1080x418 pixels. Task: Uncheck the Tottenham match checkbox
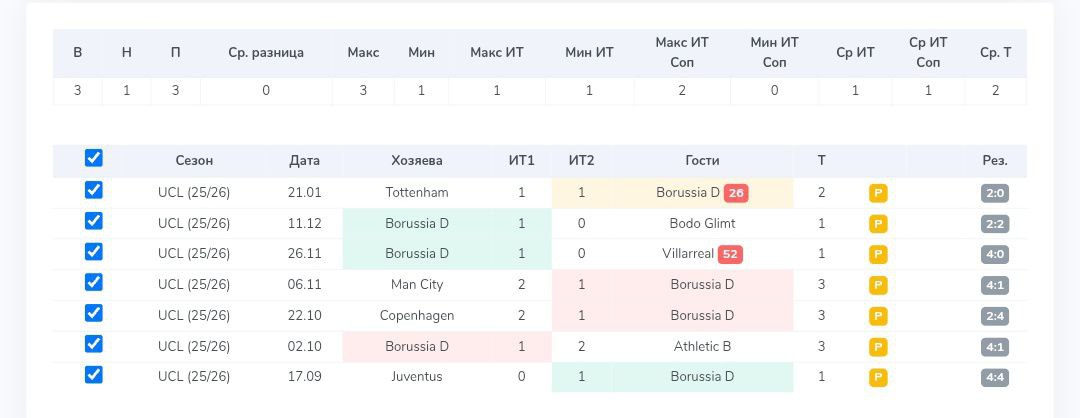coord(94,190)
